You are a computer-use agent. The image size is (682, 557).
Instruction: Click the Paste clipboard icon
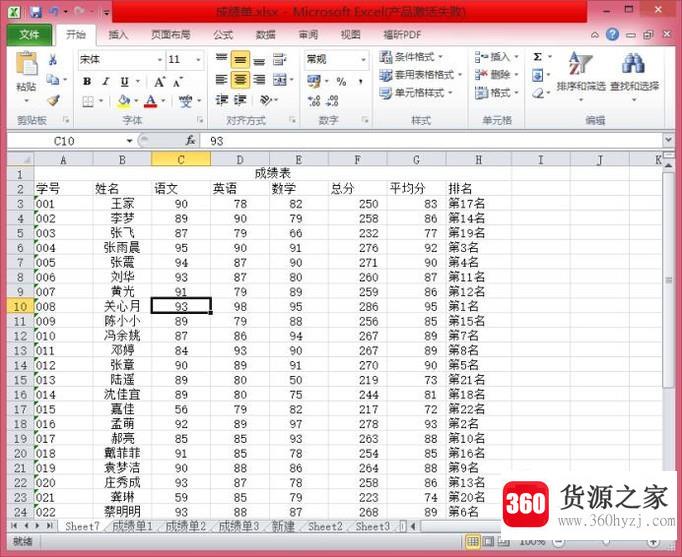click(27, 64)
